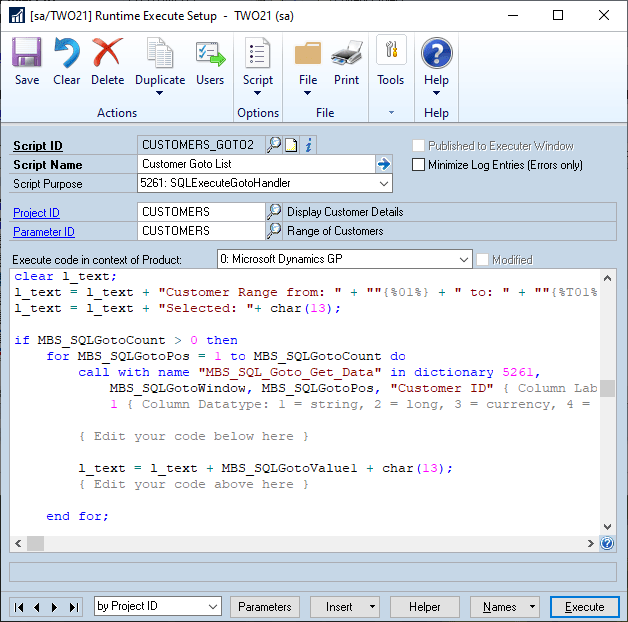This screenshot has width=628, height=622.
Task: Click horizontal scrollbar right arrow
Action: click(x=590, y=543)
